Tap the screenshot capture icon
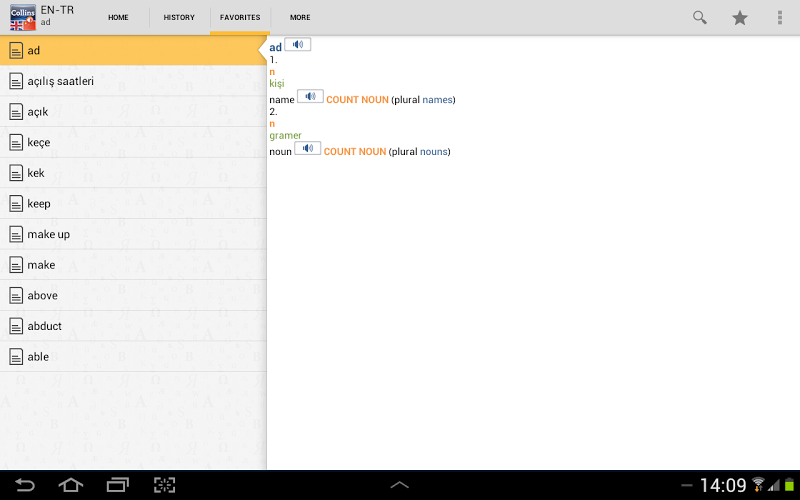The height and width of the screenshot is (500, 800). tap(165, 485)
